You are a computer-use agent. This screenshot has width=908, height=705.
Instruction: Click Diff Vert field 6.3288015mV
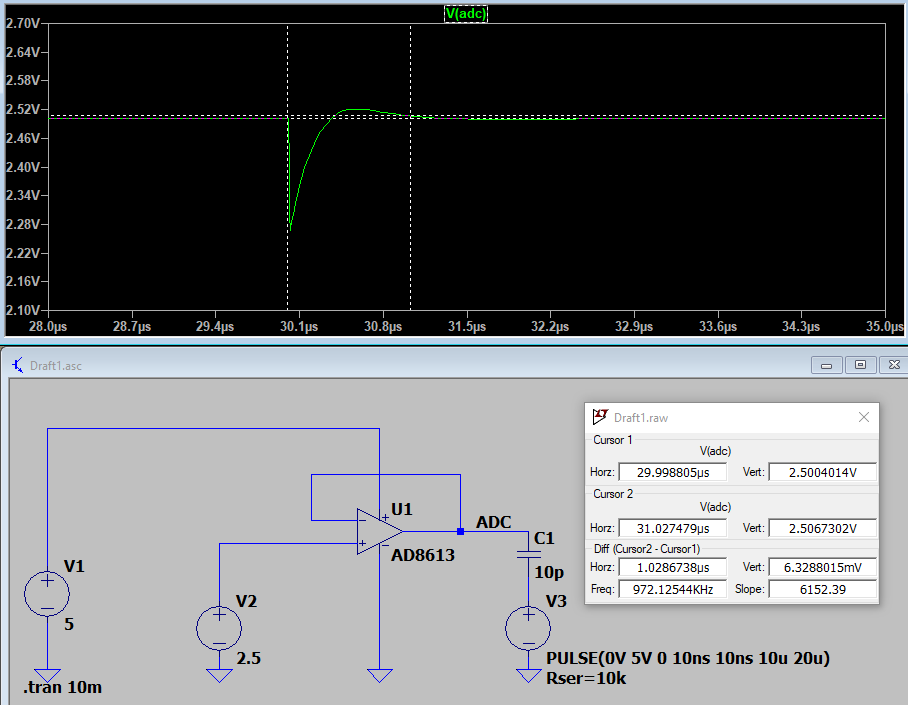822,567
